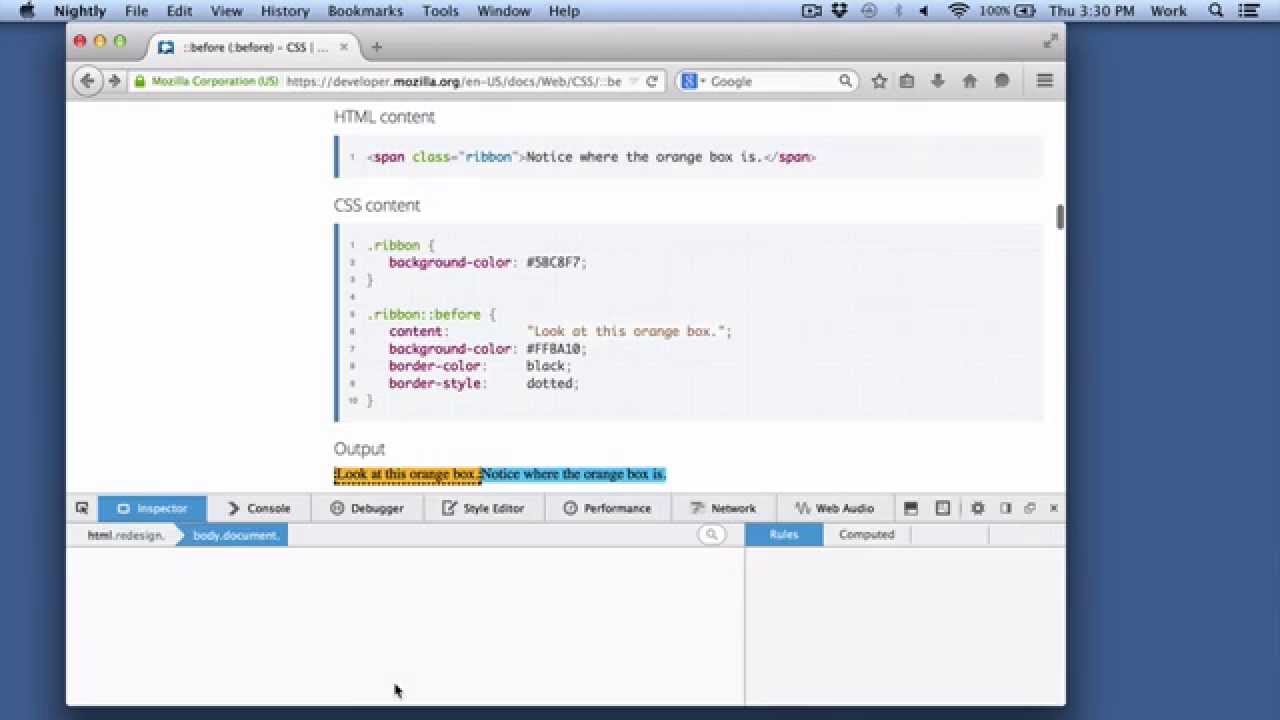Open the search engine dropdown
This screenshot has height=720, width=1280.
693,81
